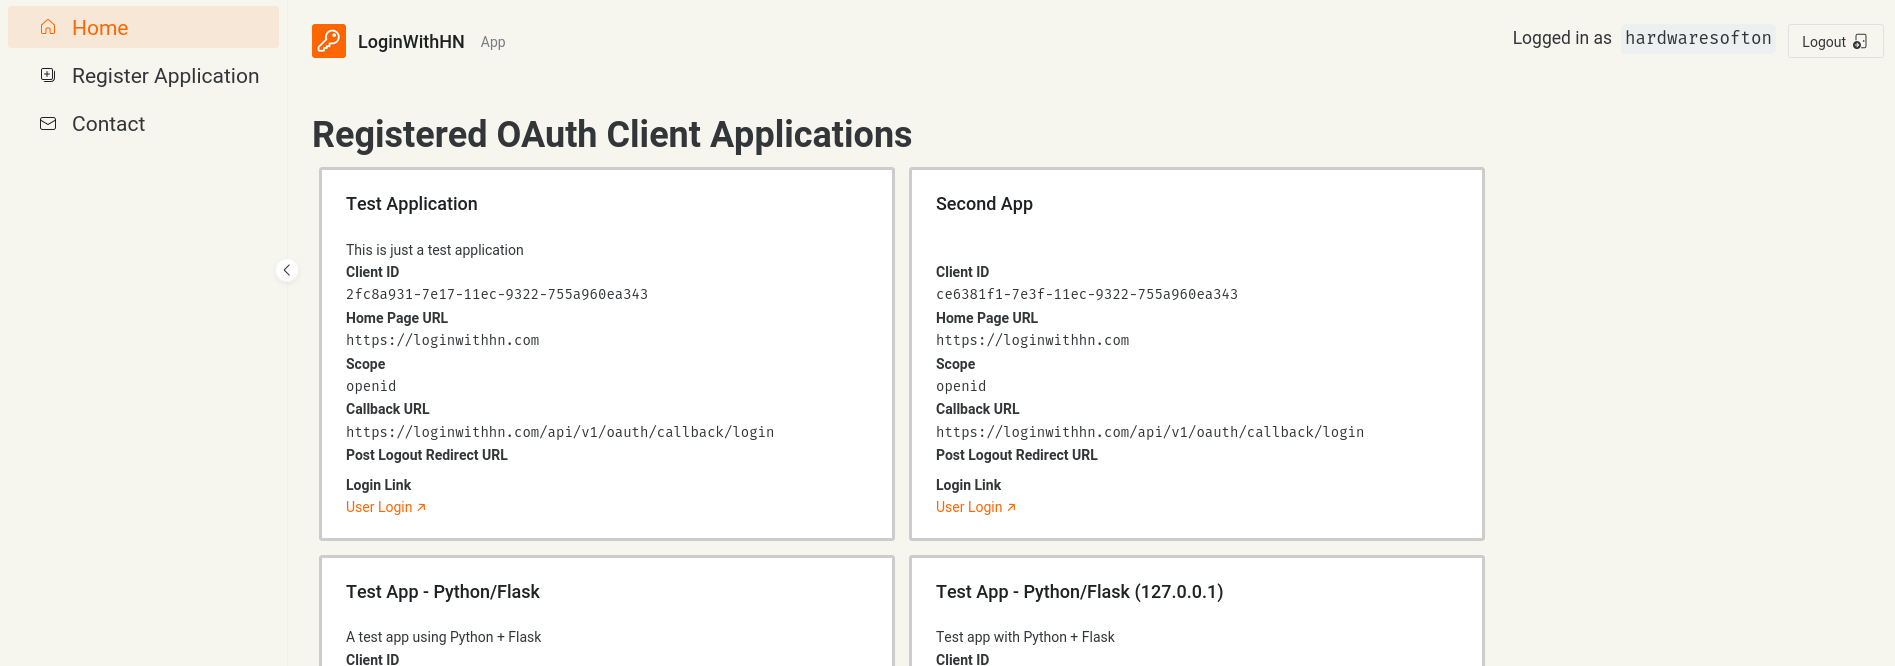Click the Second App callback URL text
Image resolution: width=1895 pixels, height=666 pixels.
click(1150, 432)
